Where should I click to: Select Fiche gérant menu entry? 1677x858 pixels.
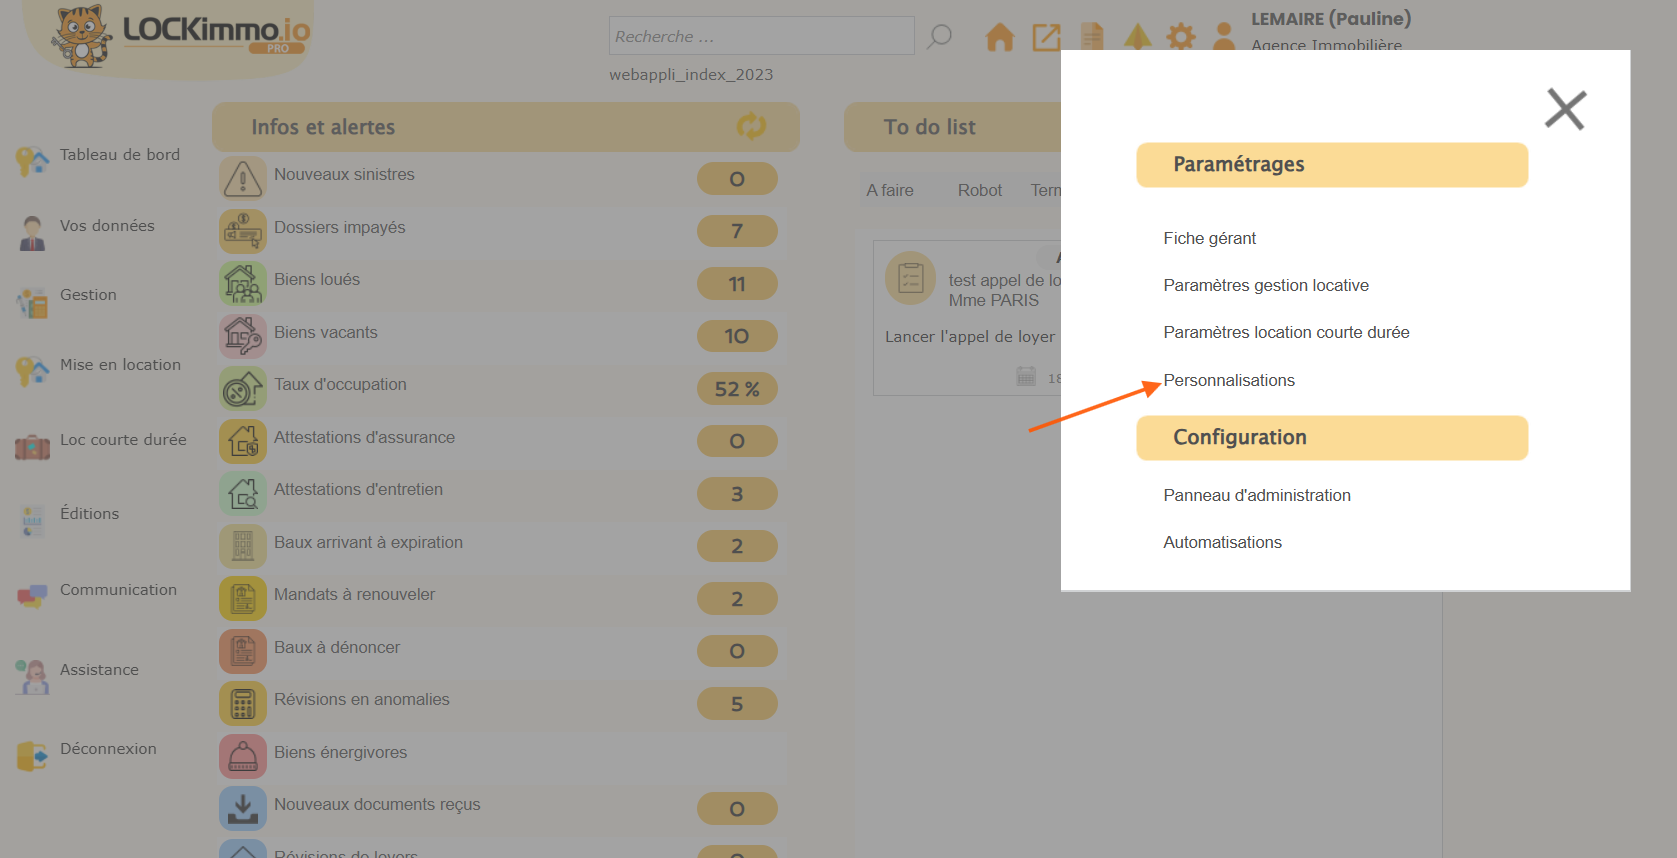point(1209,238)
